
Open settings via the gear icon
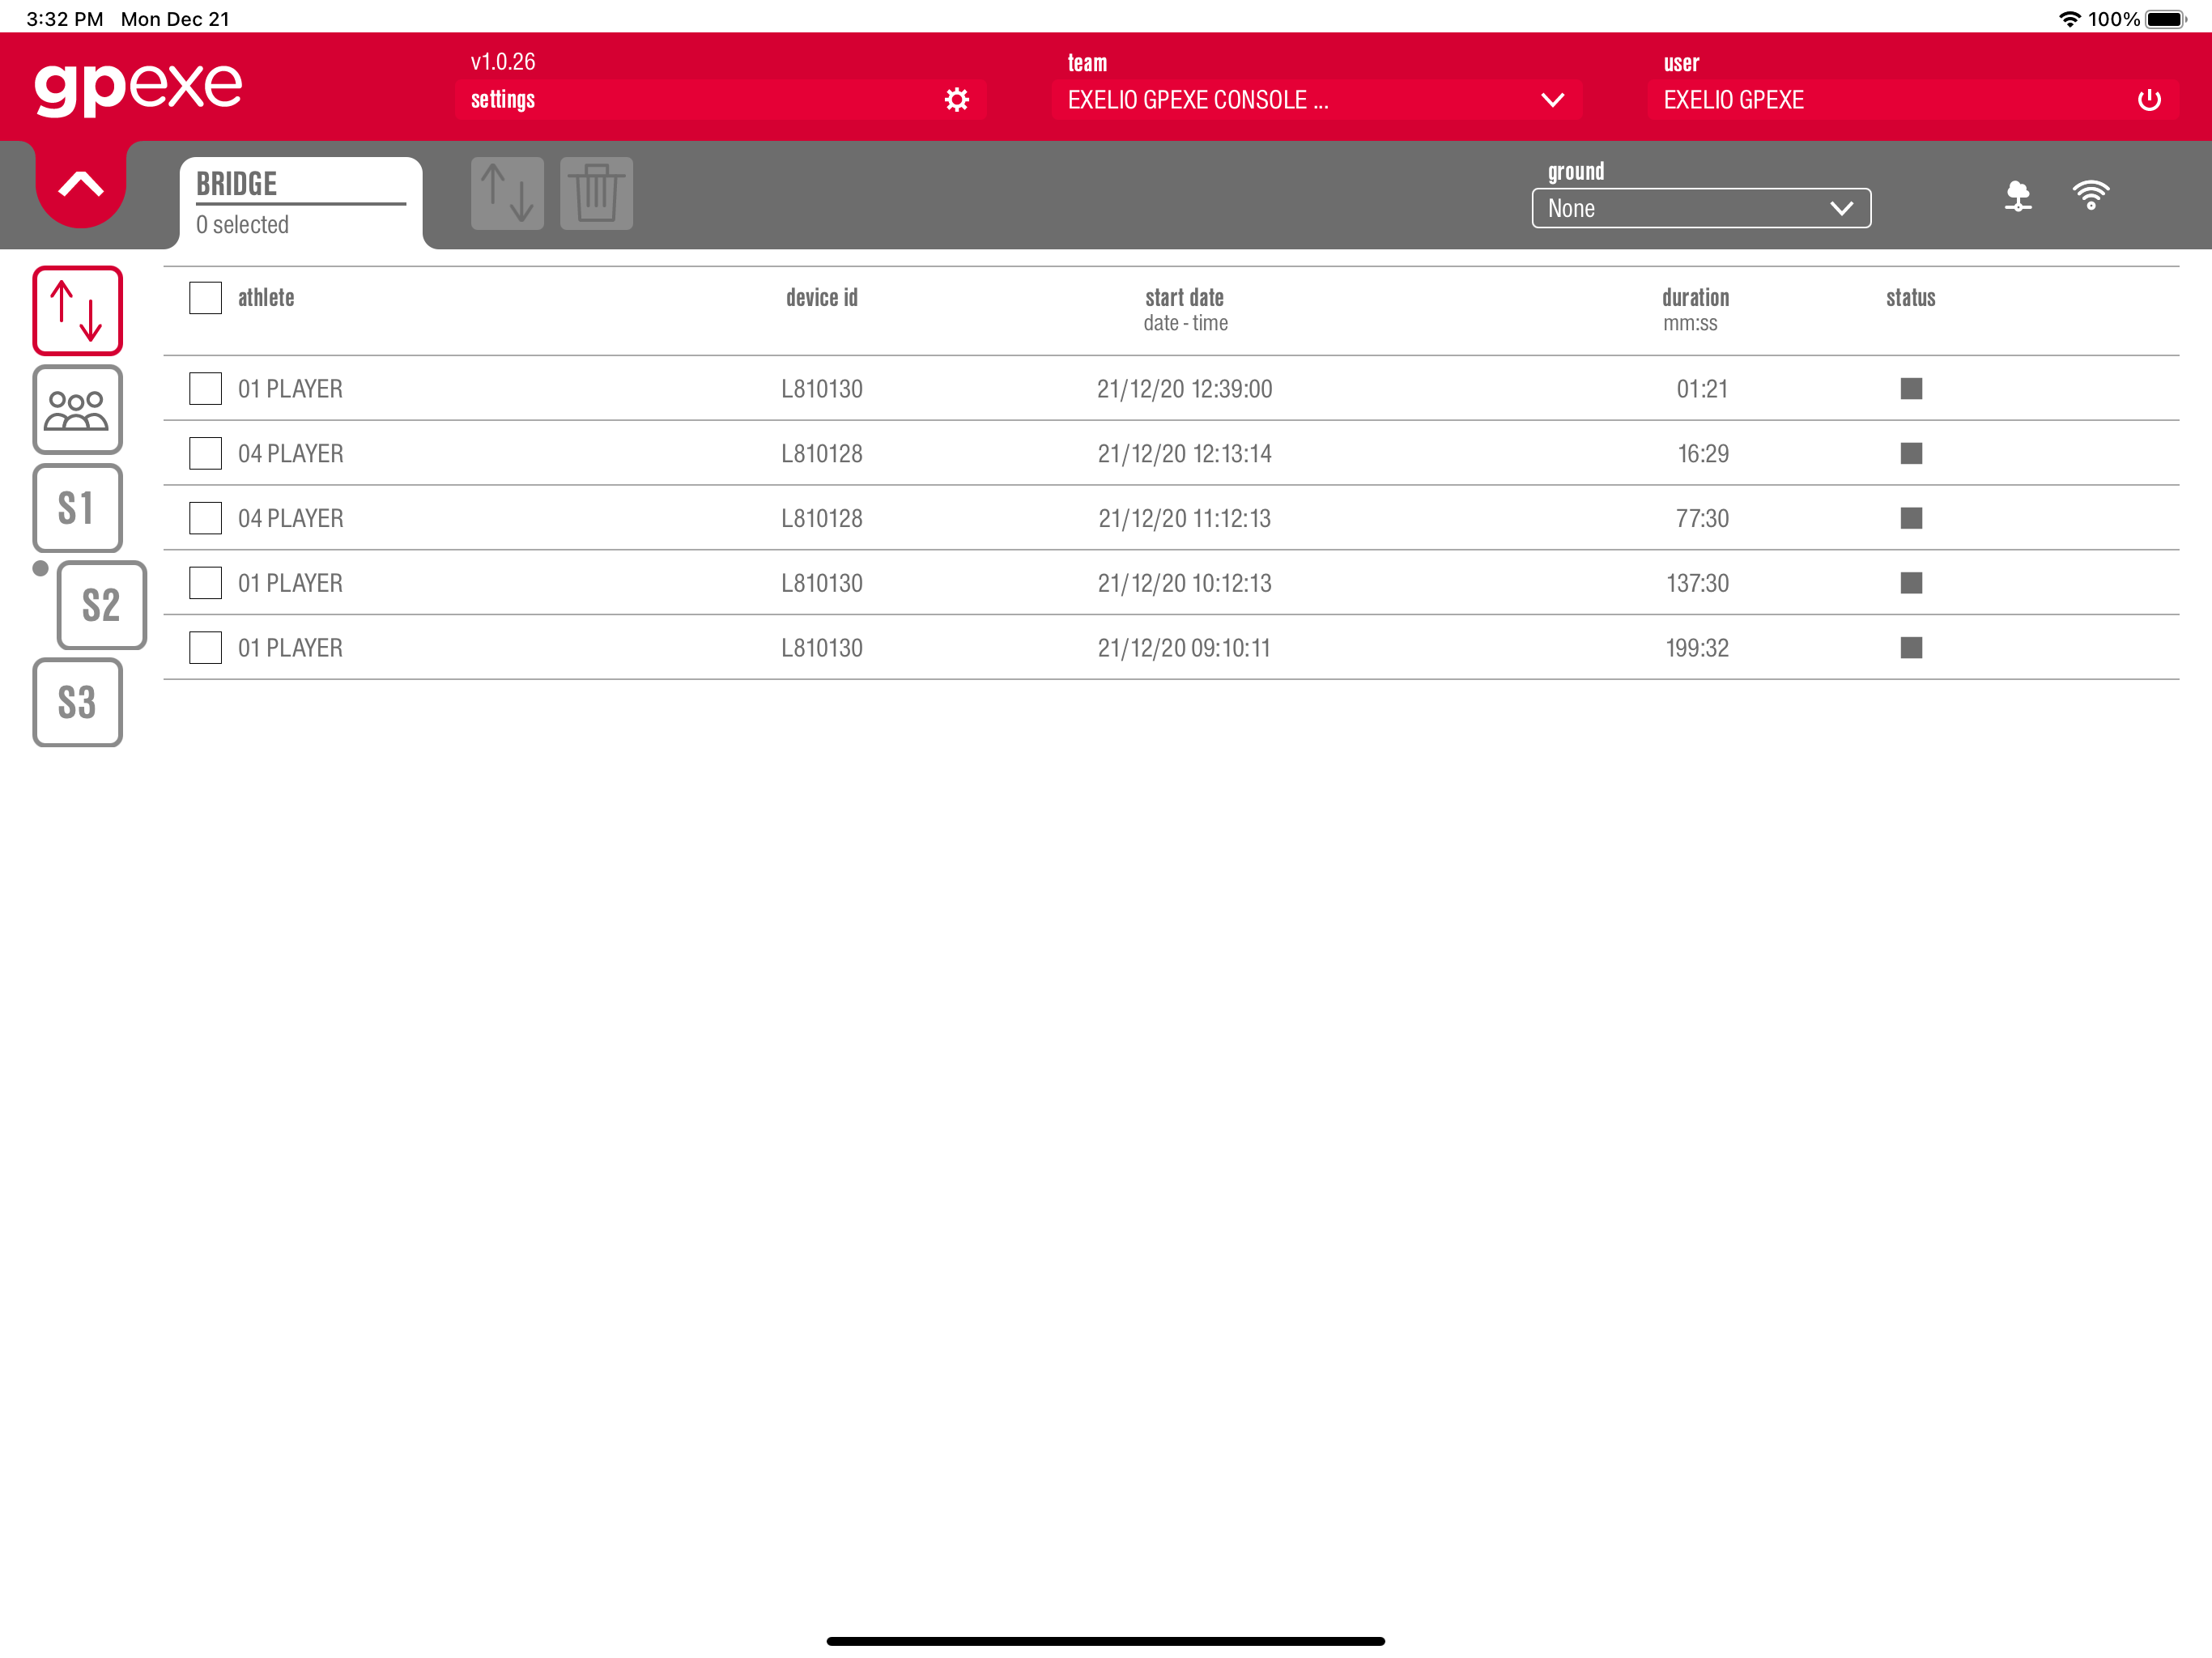pos(956,100)
